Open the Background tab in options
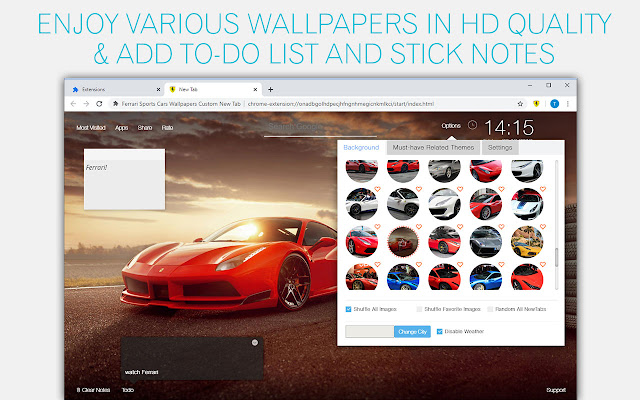 pyautogui.click(x=361, y=147)
